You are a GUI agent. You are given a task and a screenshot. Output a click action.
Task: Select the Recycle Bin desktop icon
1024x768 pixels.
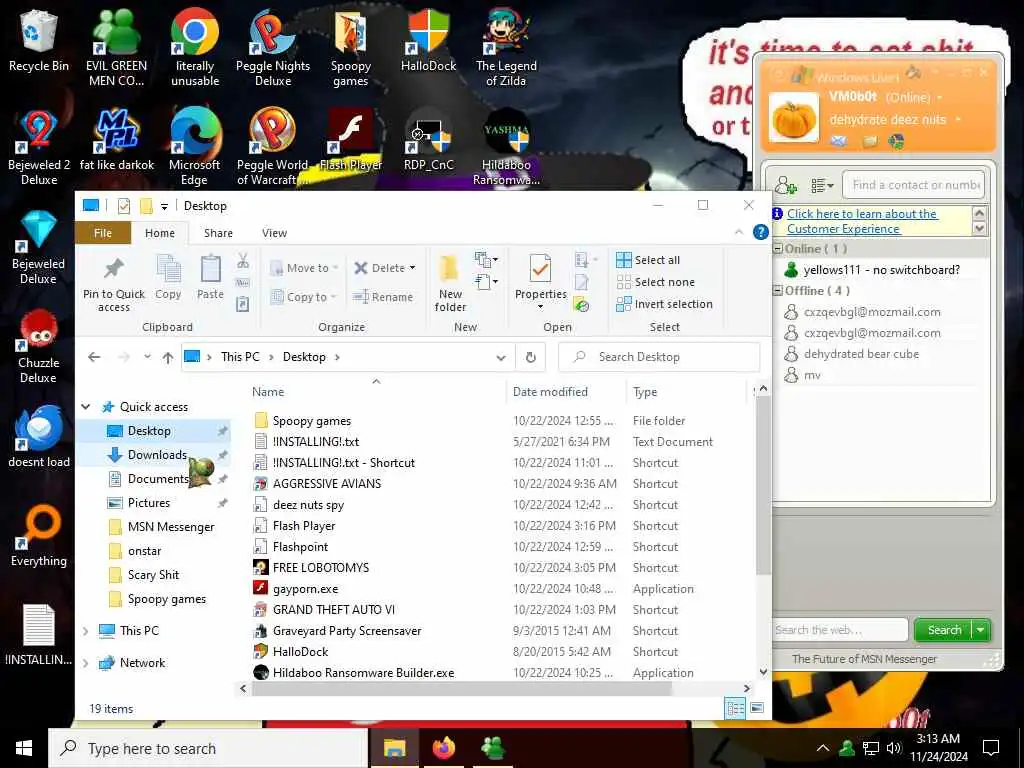pyautogui.click(x=39, y=40)
